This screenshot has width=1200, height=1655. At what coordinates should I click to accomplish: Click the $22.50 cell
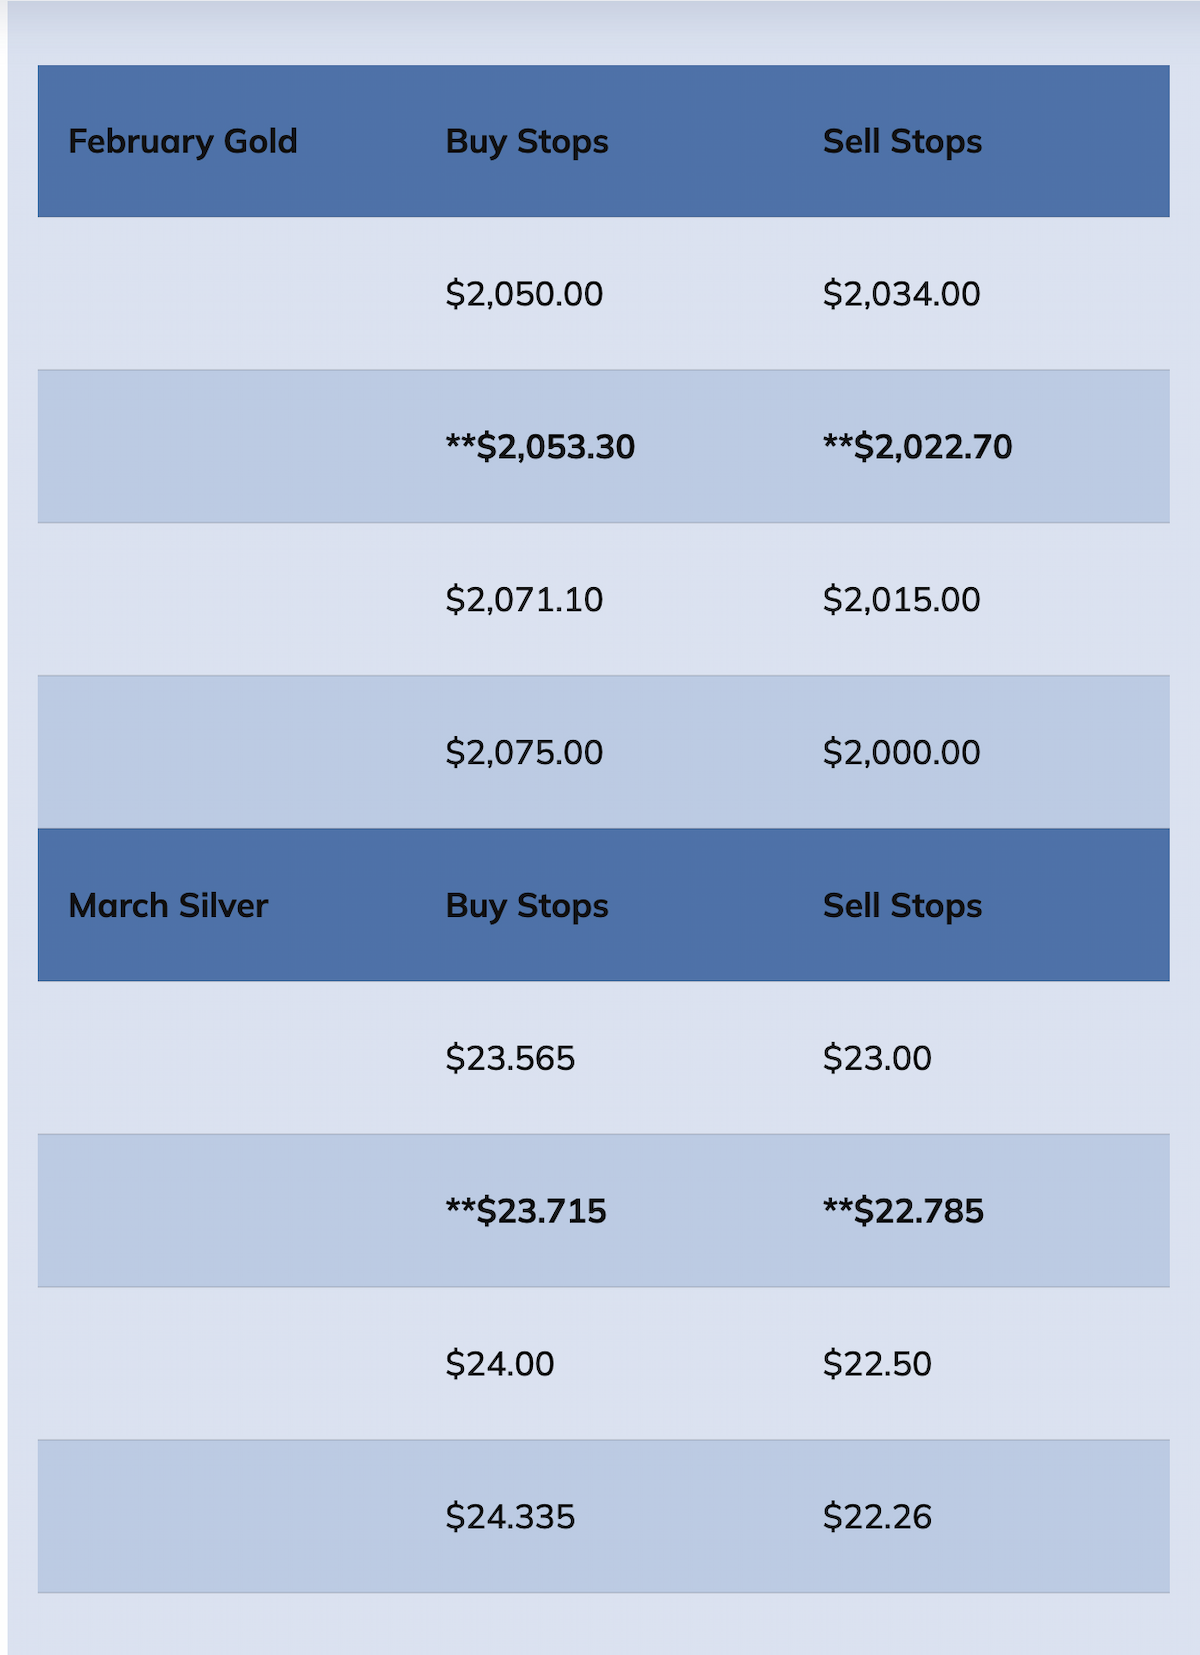tap(877, 1364)
